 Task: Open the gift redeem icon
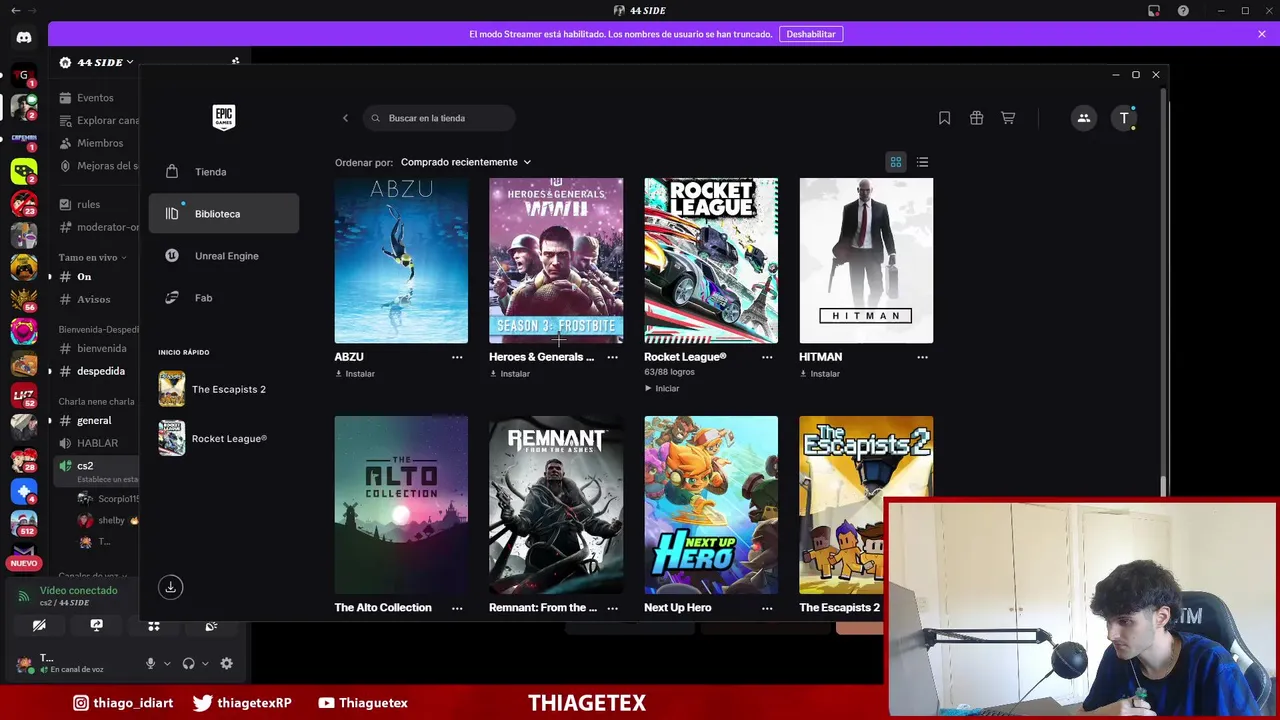click(x=976, y=118)
